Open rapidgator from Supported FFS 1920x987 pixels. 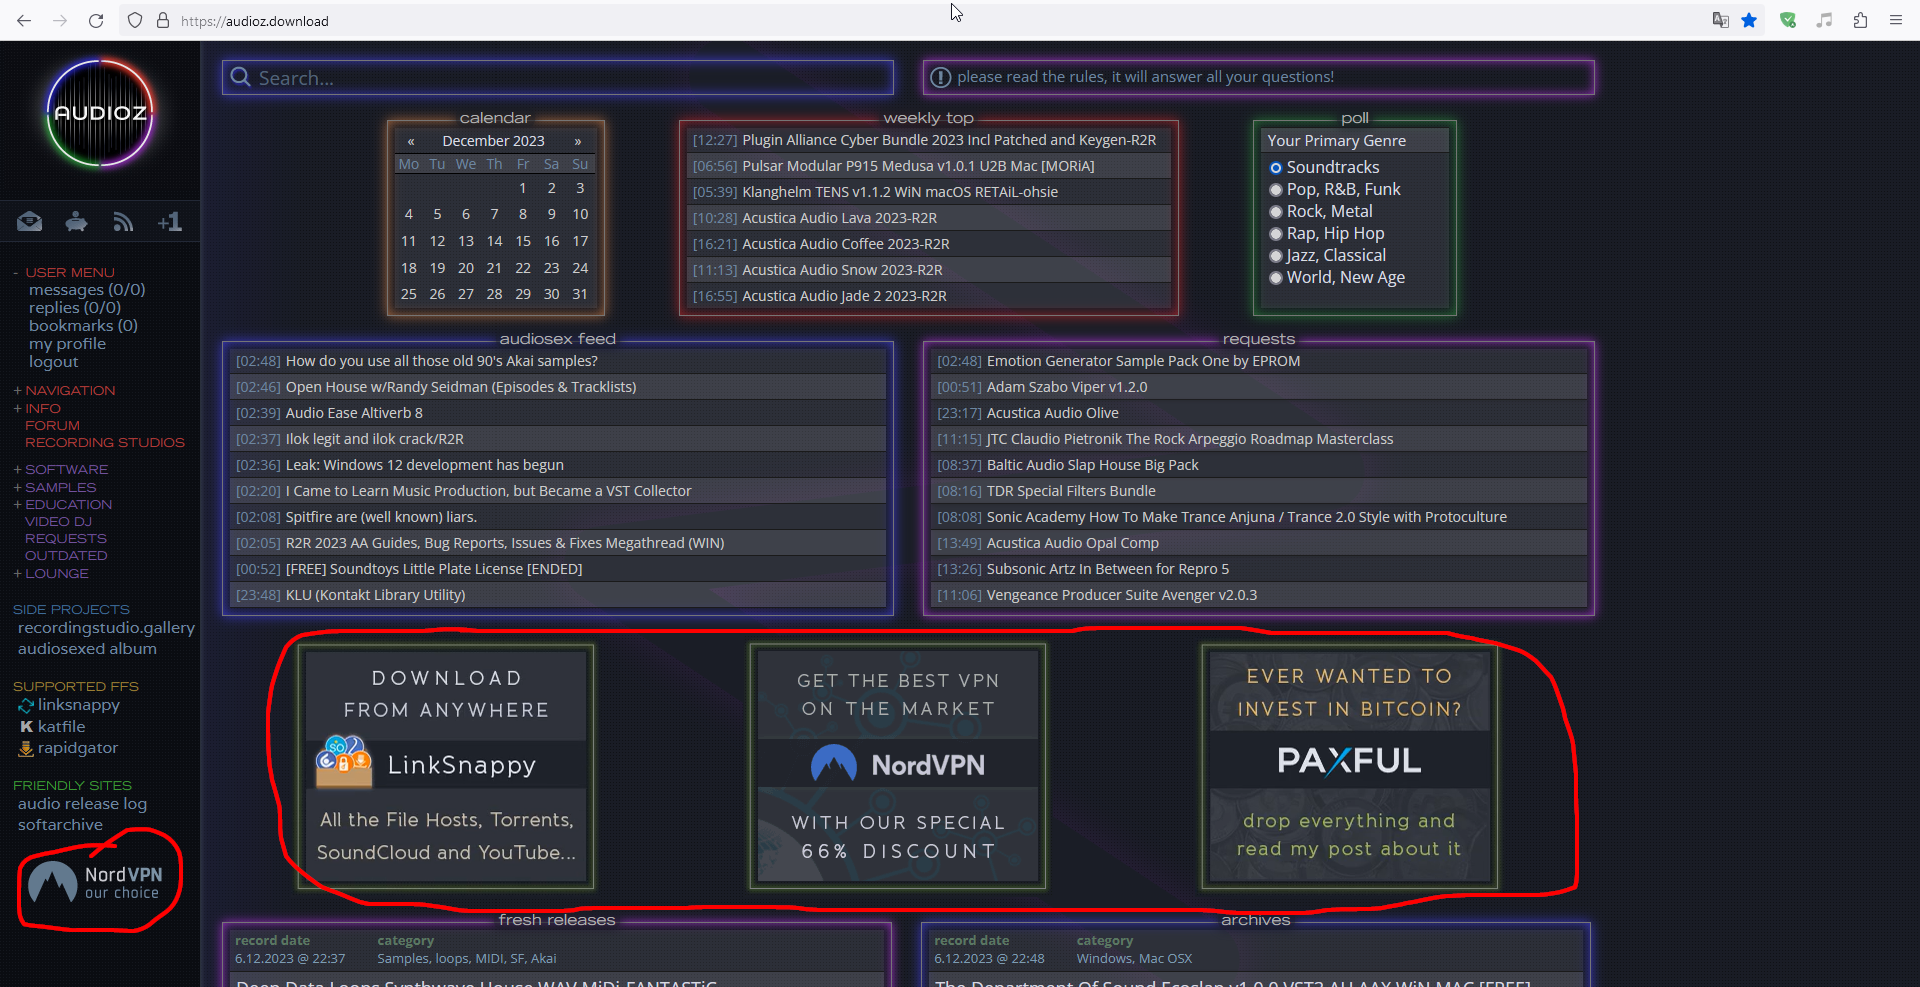(x=77, y=747)
